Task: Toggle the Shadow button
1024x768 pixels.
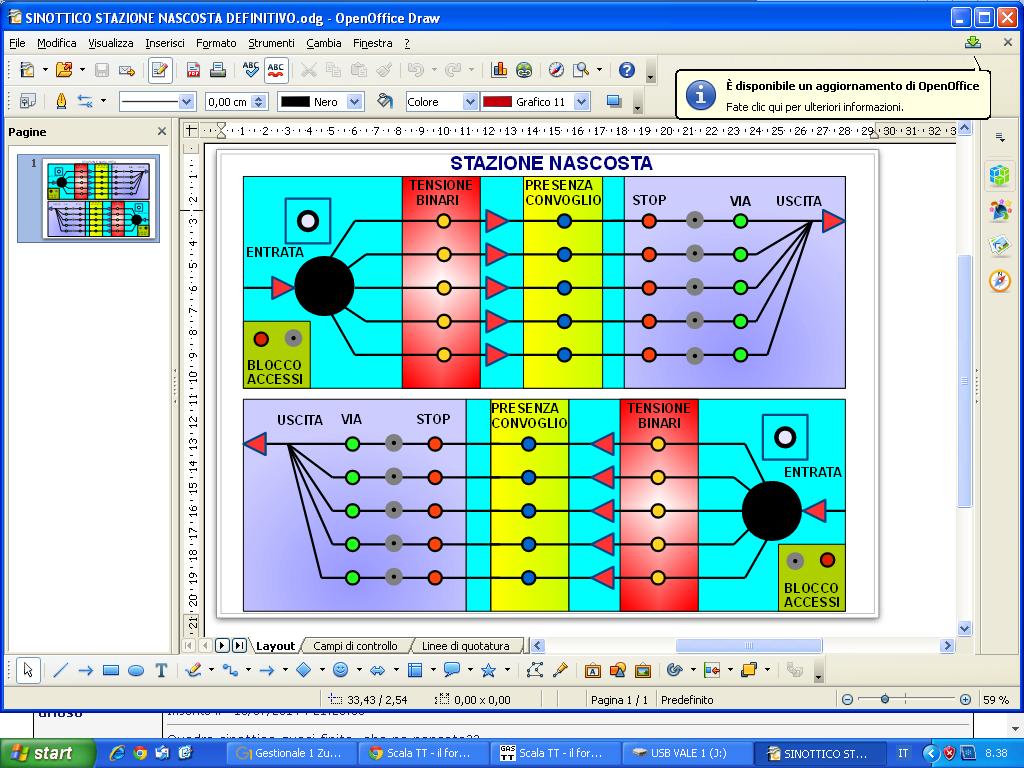Action: 613,101
